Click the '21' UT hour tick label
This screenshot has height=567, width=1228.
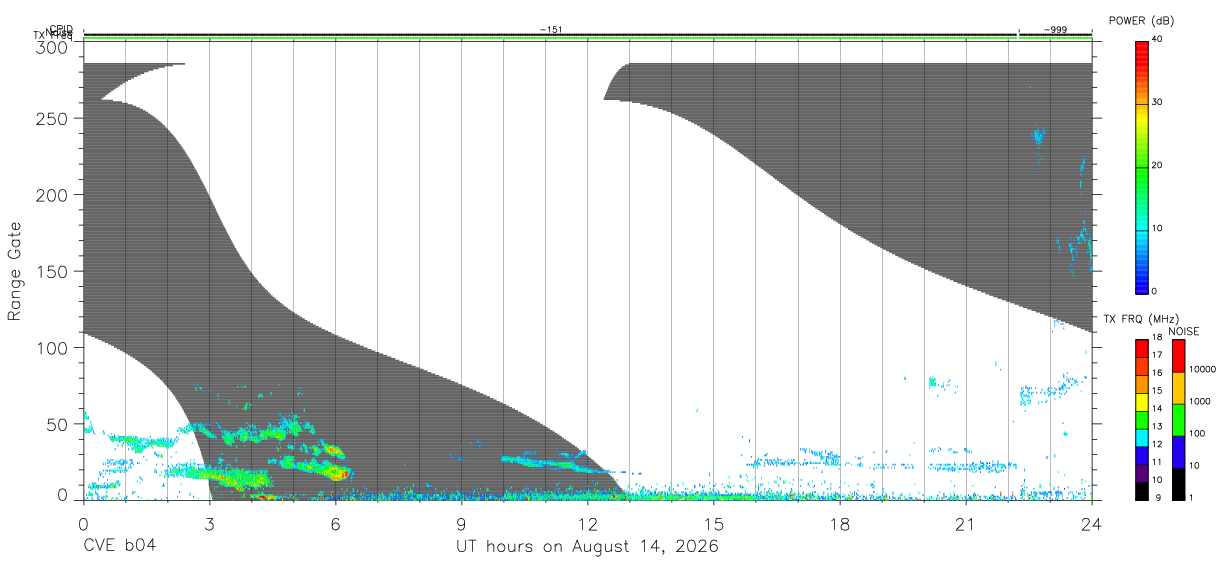click(x=965, y=524)
